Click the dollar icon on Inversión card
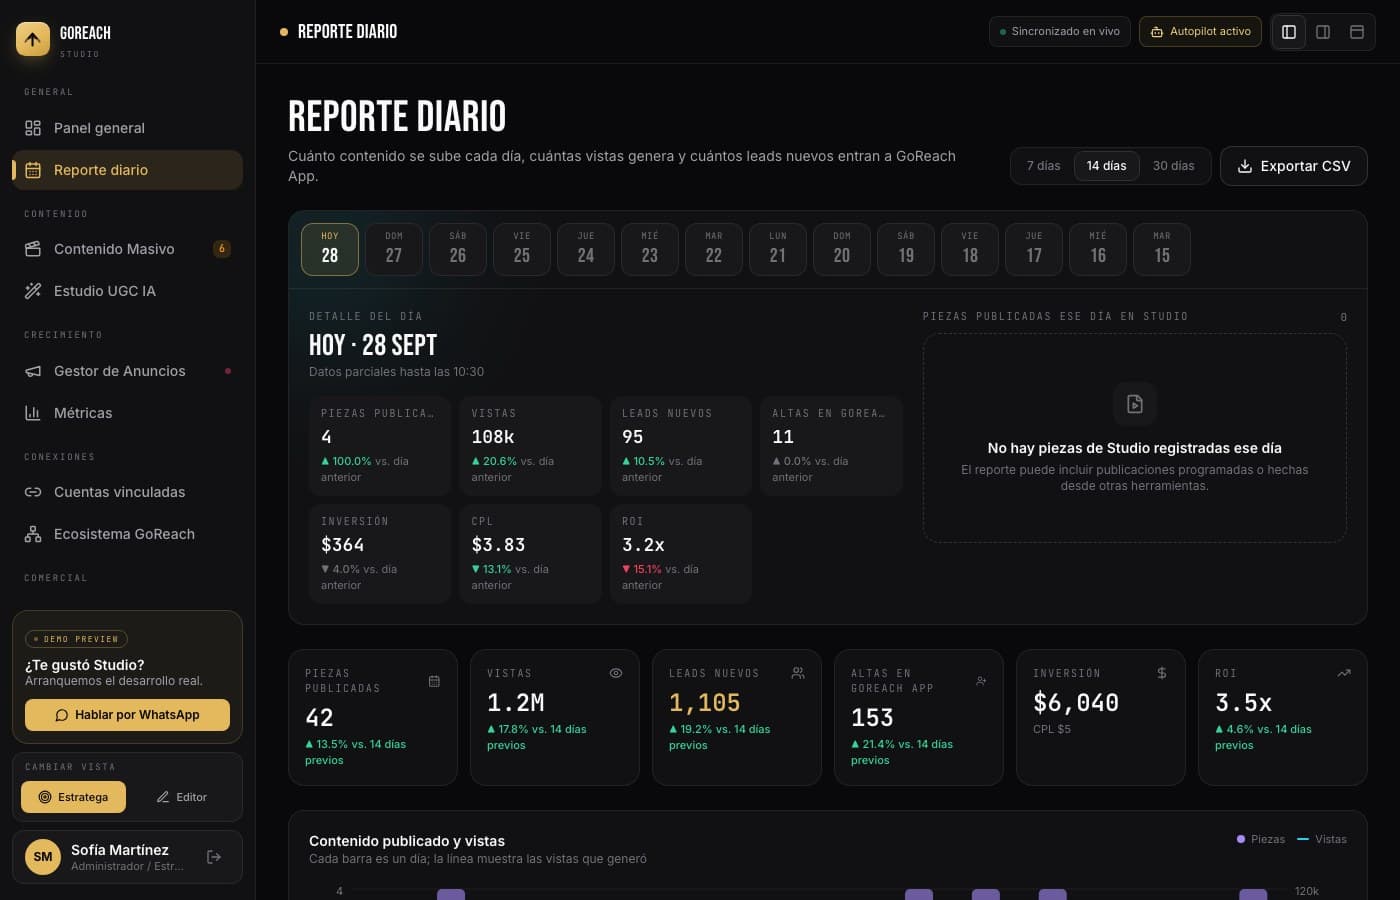Screen dimensions: 1400x900 (1162, 673)
